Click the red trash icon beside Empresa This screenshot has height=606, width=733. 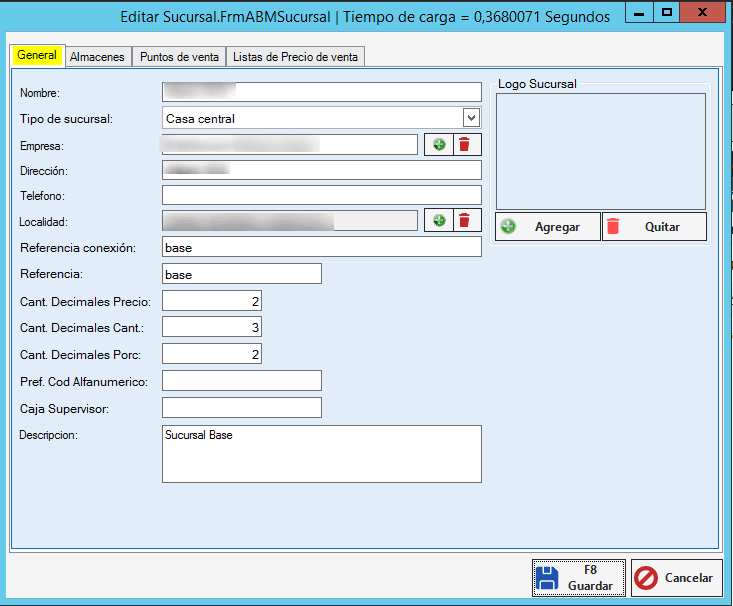click(464, 145)
